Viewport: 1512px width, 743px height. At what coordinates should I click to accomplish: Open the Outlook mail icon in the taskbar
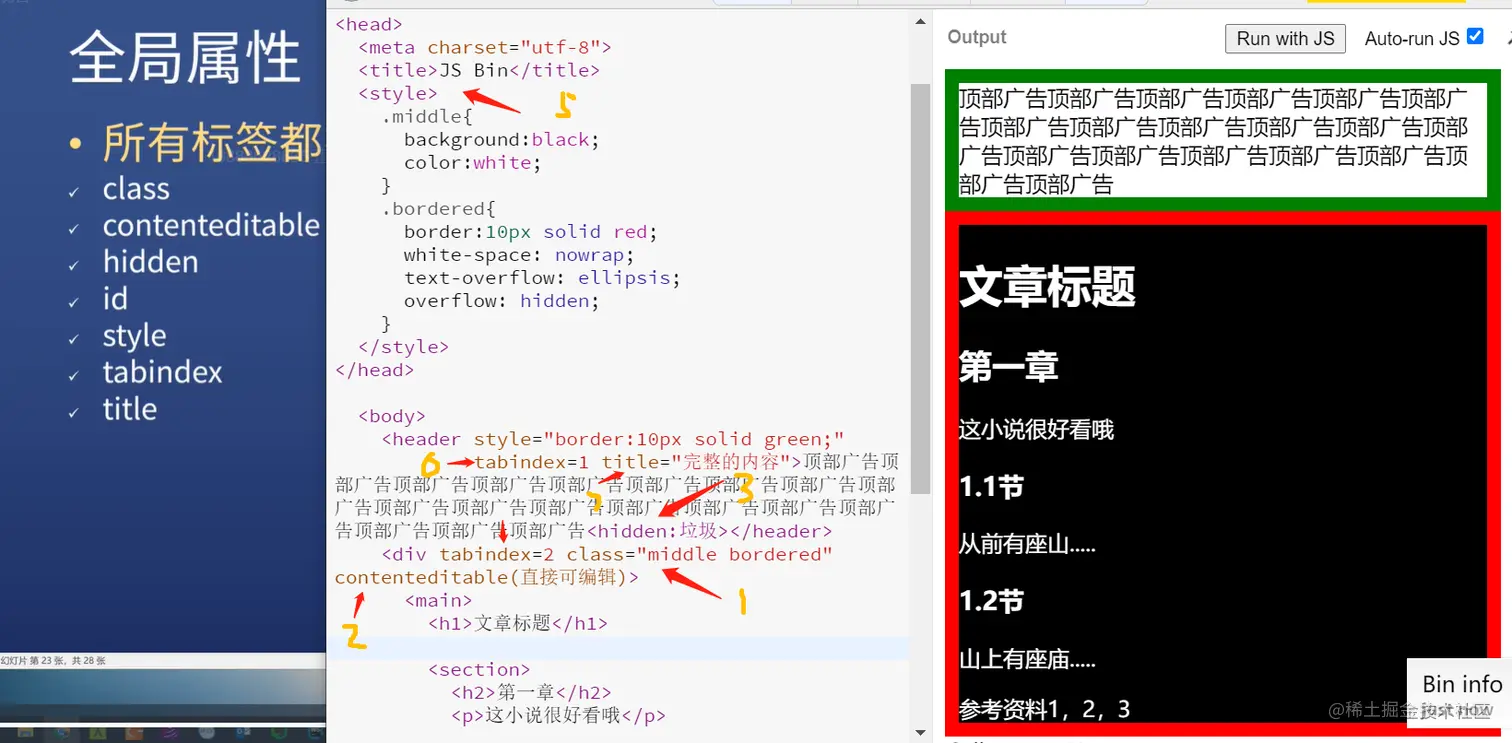click(x=243, y=733)
